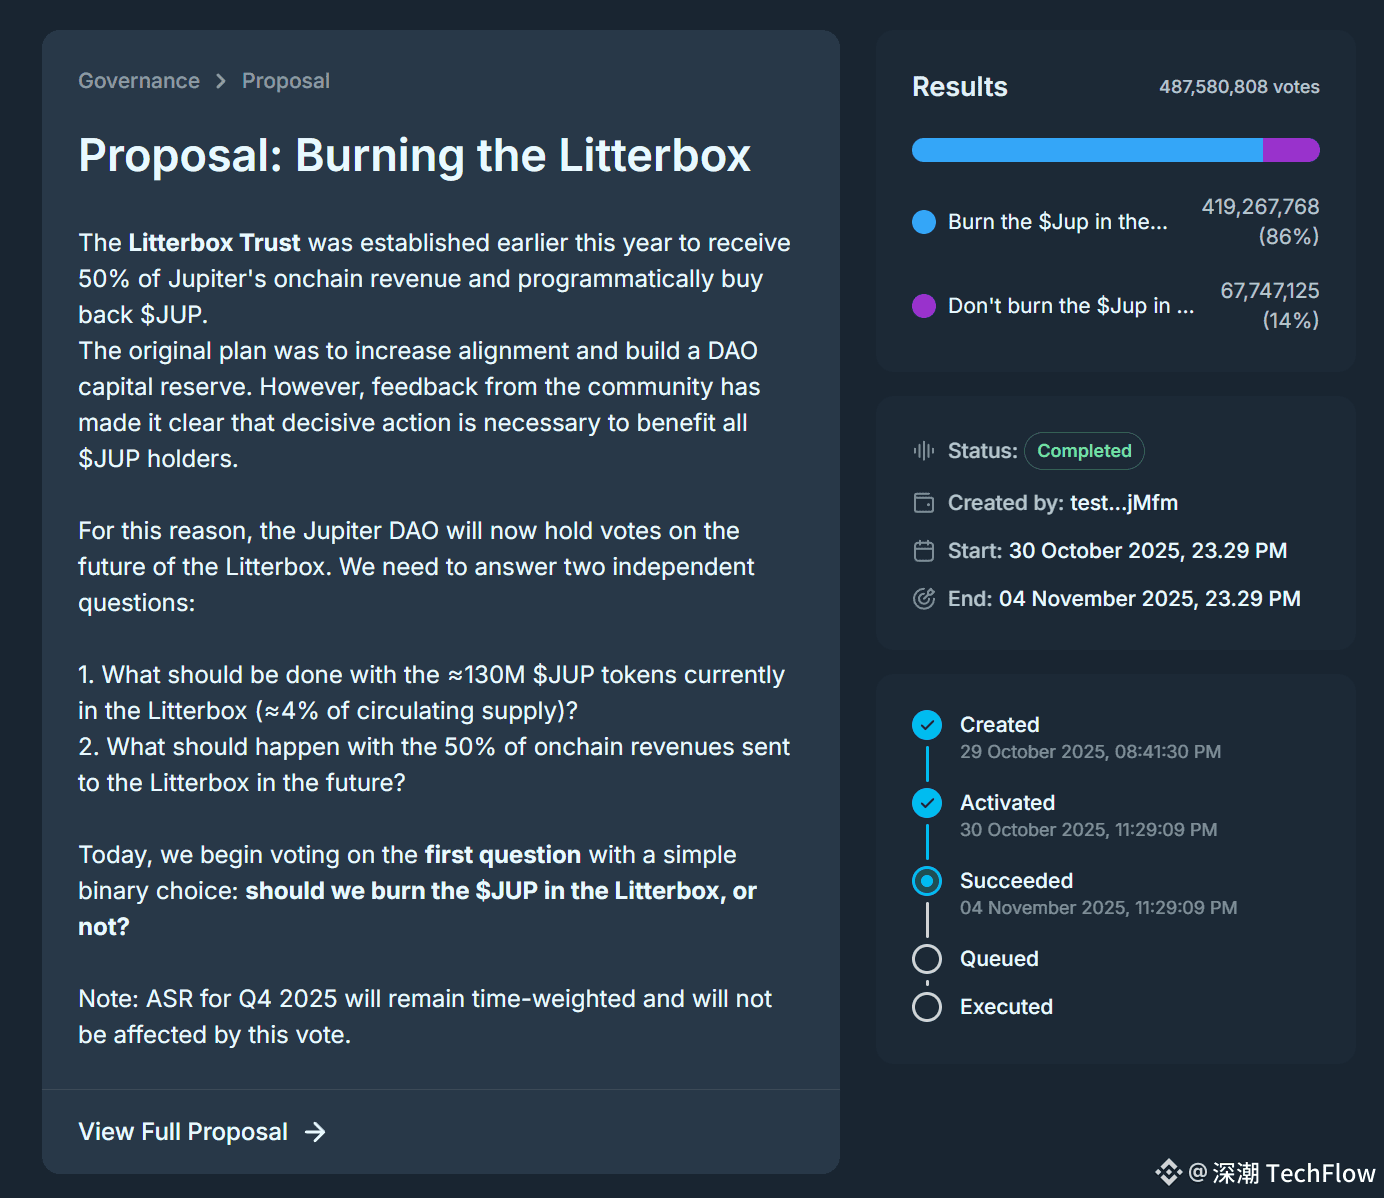Screen dimensions: 1384x1198
Task: Open the View Full Proposal link
Action: click(x=184, y=1132)
